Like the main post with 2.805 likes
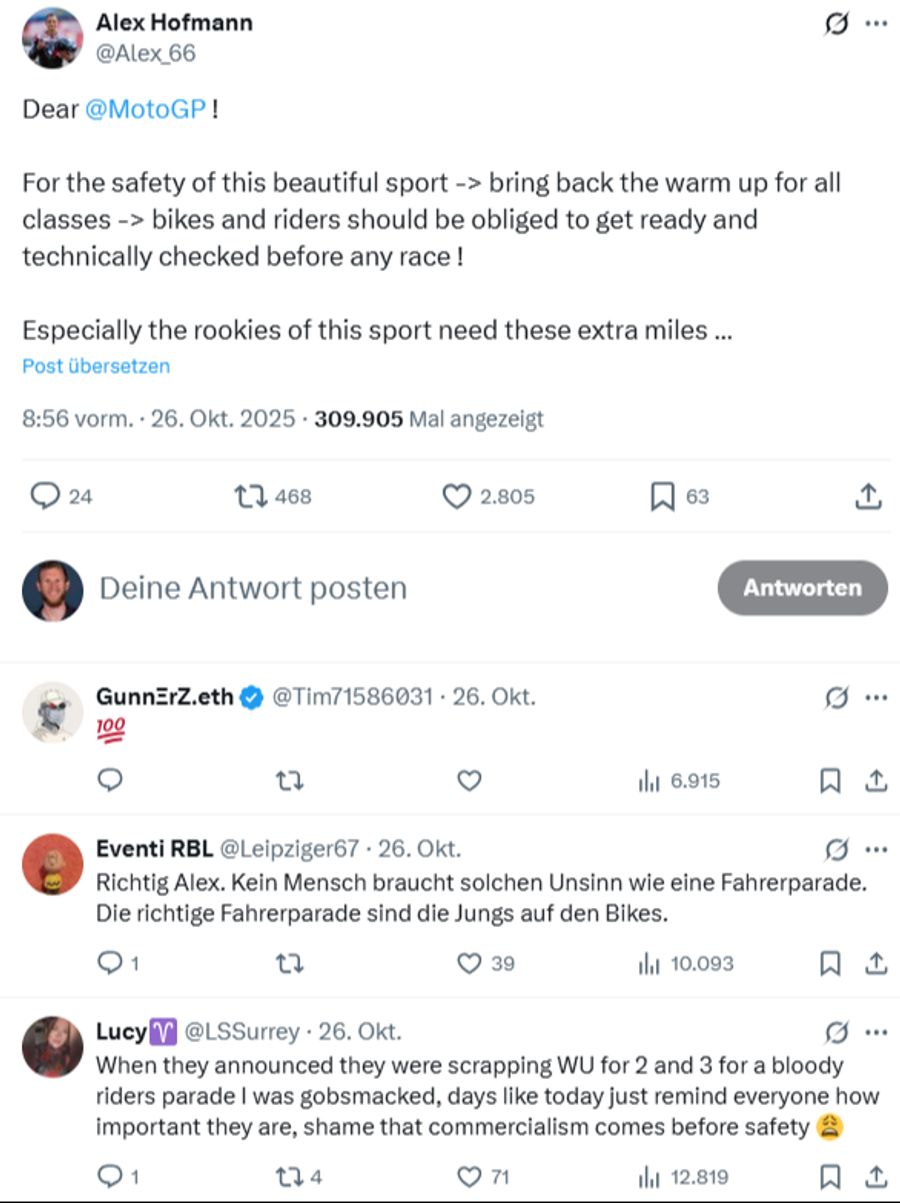 coord(456,496)
